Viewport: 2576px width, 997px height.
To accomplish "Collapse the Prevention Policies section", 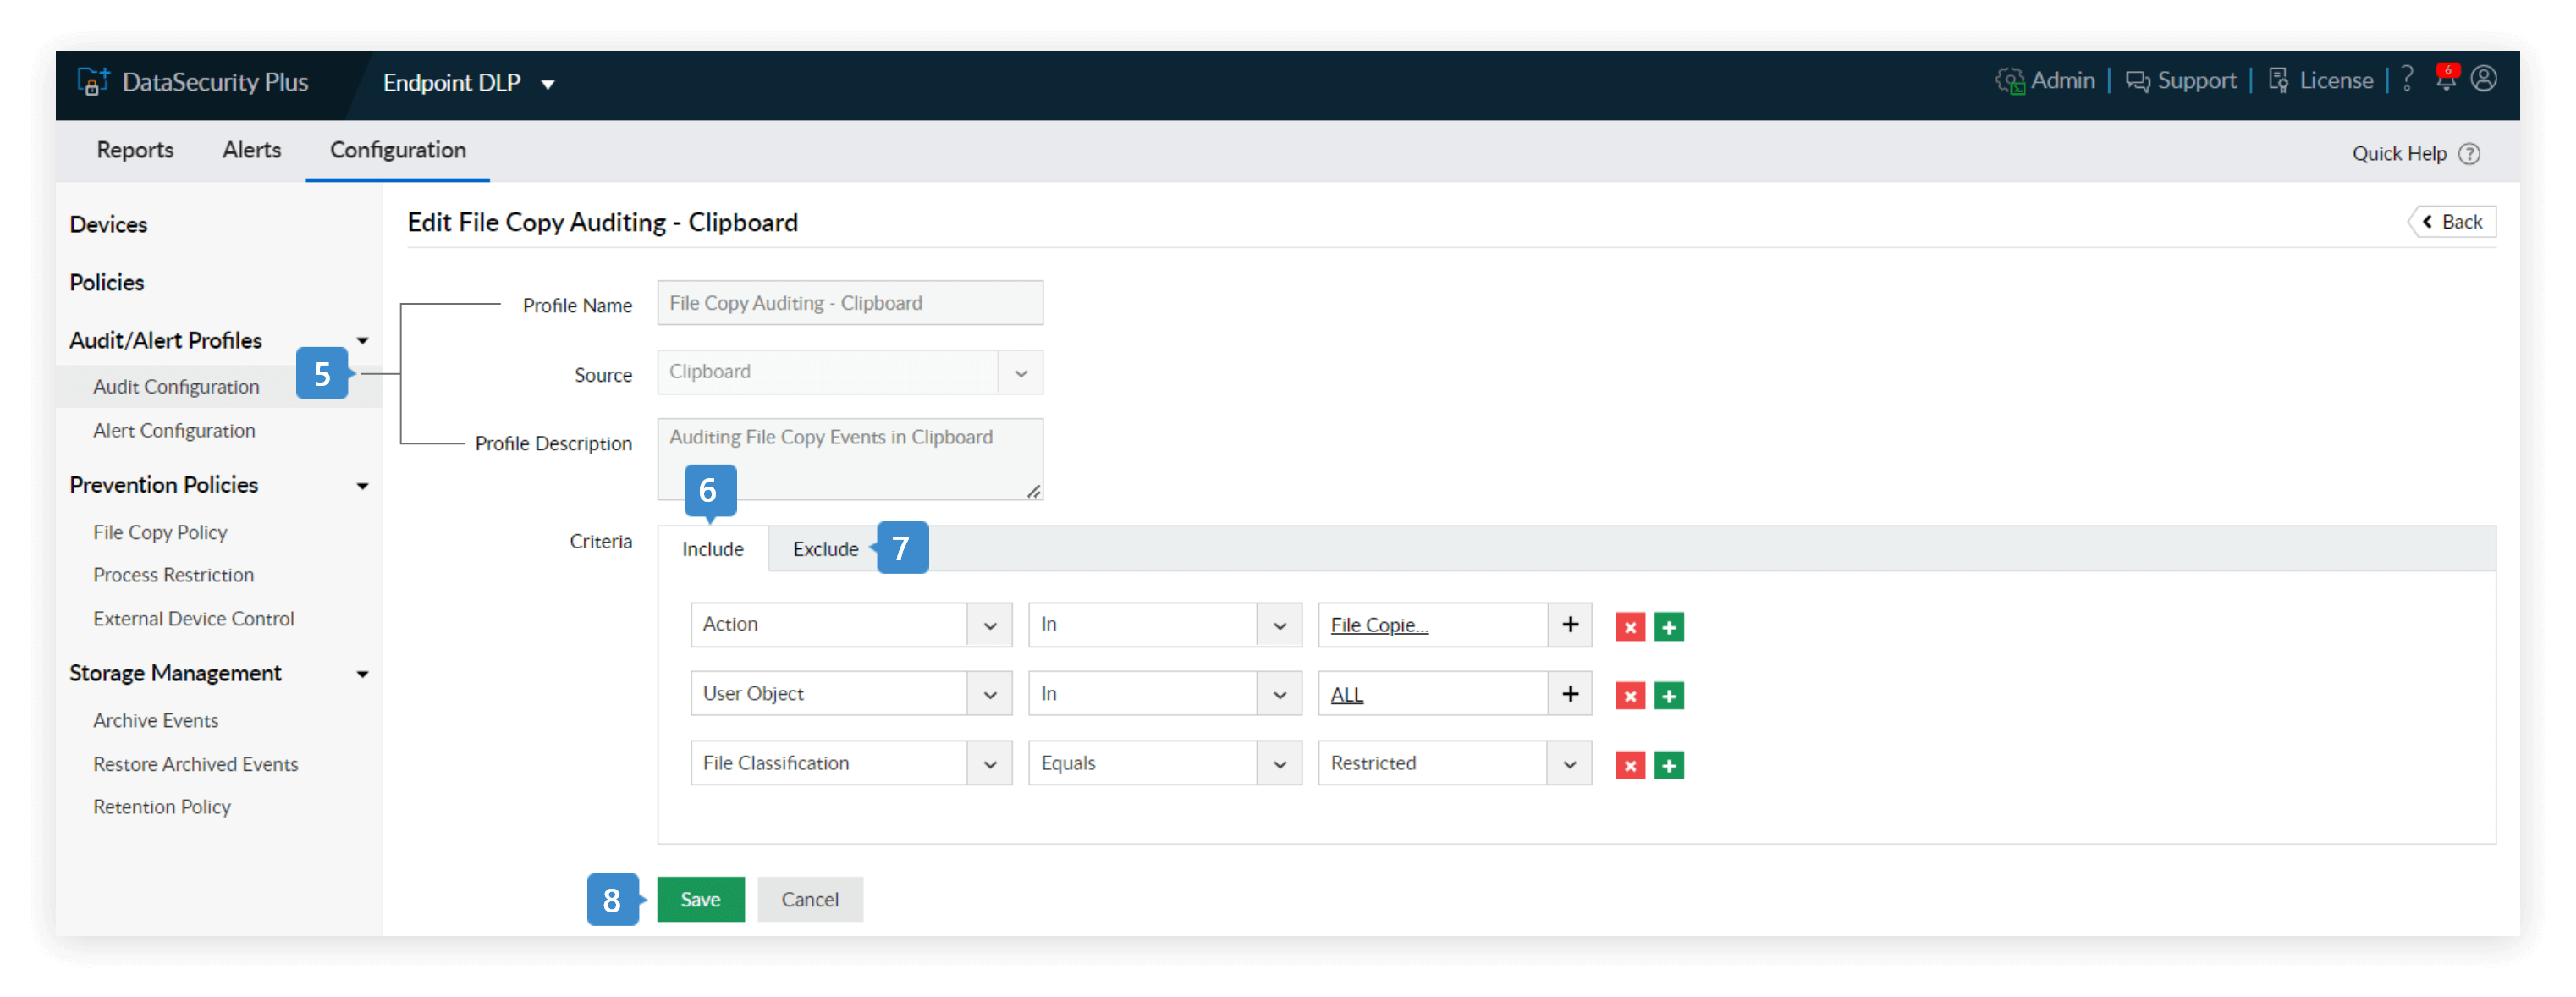I will tap(362, 486).
